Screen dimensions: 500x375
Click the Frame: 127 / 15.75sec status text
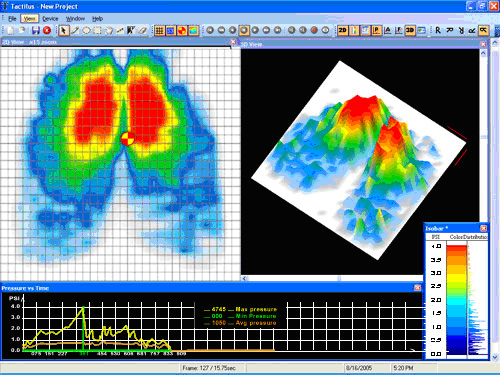[x=209, y=368]
